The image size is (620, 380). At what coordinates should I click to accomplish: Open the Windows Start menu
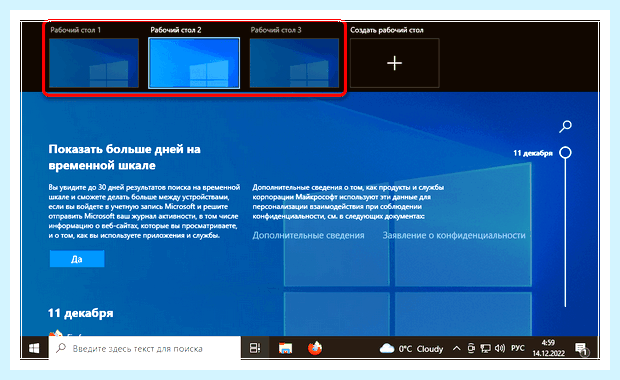click(x=34, y=348)
